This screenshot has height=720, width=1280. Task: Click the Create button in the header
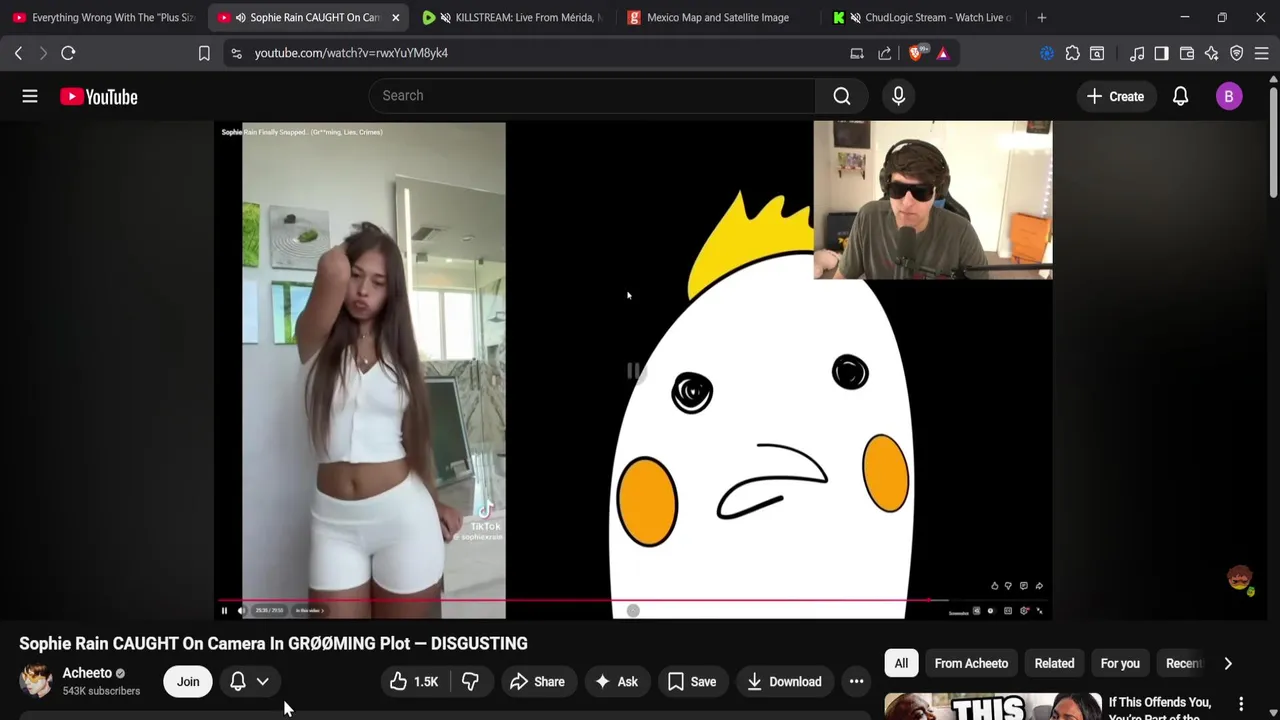(x=1115, y=96)
